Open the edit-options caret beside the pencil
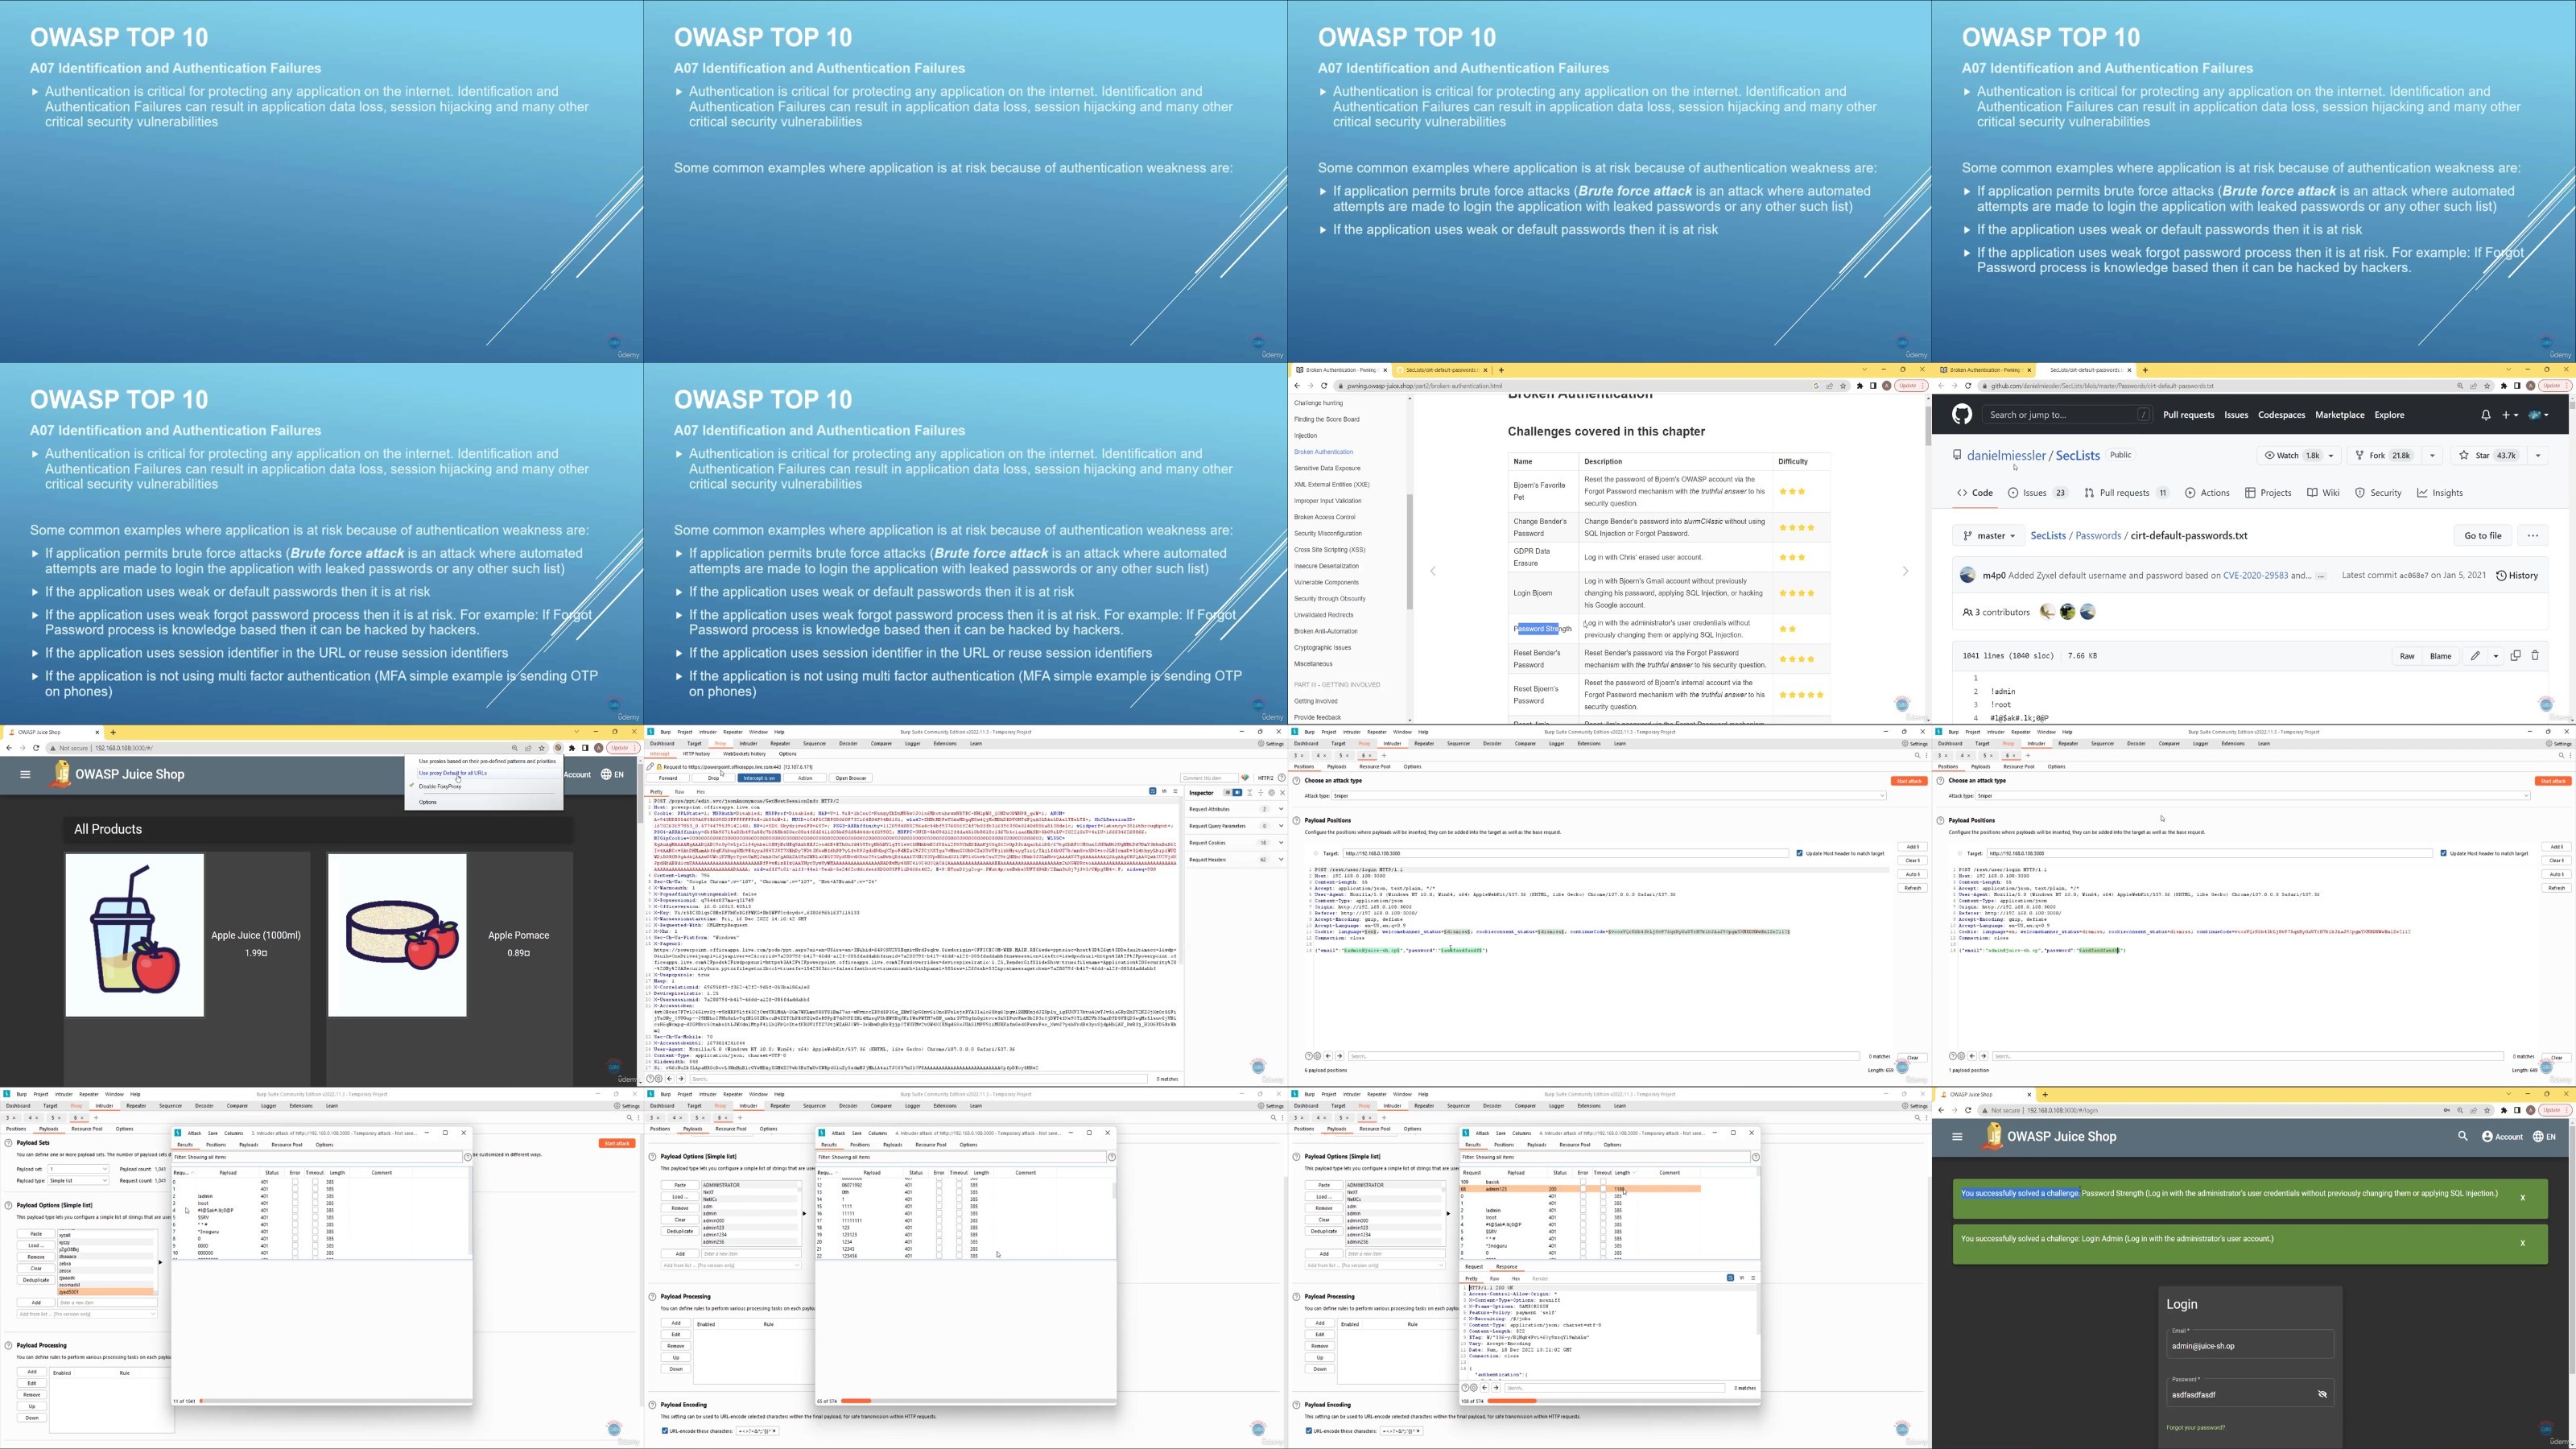 (x=2496, y=656)
